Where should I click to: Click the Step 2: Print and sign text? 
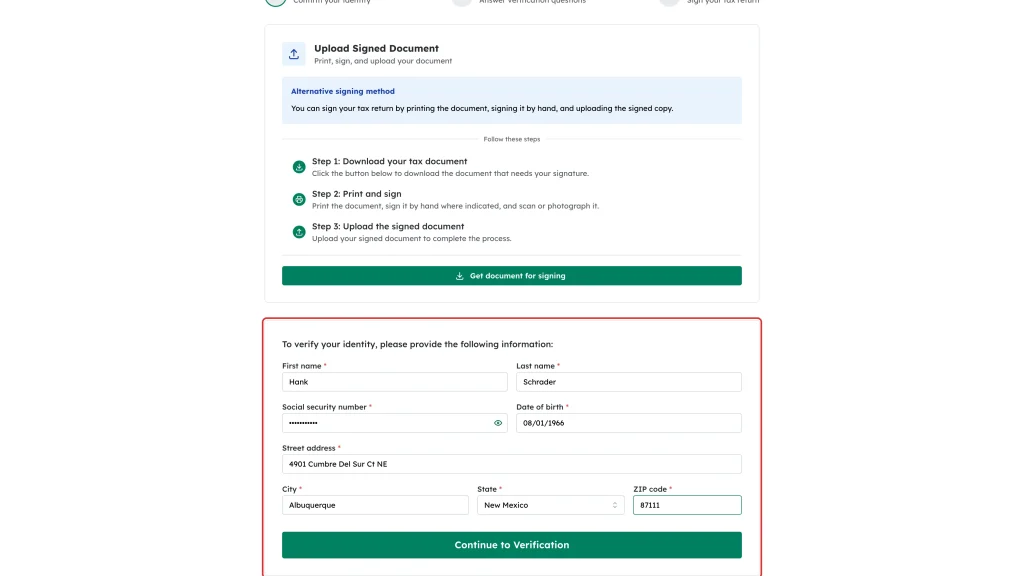tap(357, 194)
